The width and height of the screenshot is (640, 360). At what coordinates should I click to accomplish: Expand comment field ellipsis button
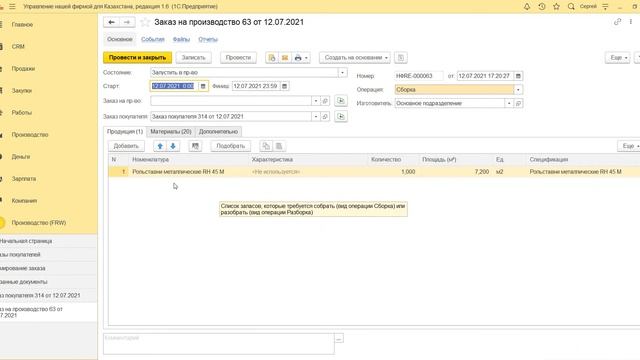(339, 338)
